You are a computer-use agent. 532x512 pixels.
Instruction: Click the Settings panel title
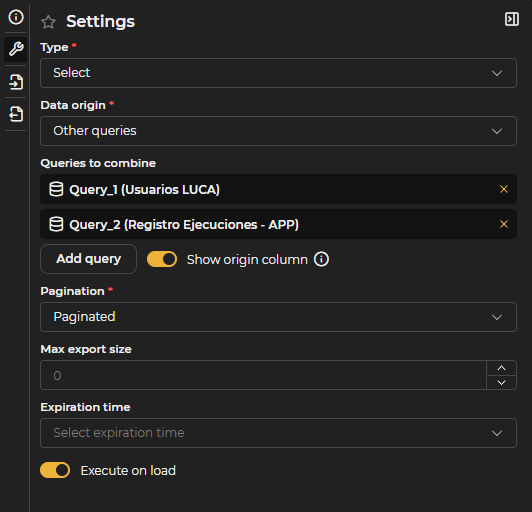[x=100, y=21]
